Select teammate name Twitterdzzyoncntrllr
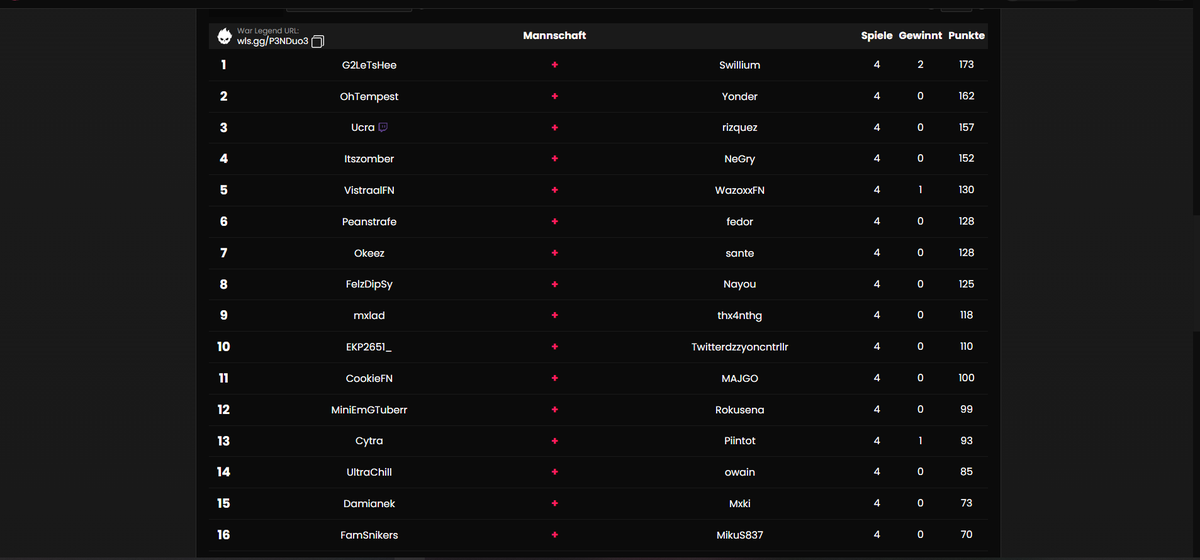This screenshot has height=560, width=1200. click(740, 347)
